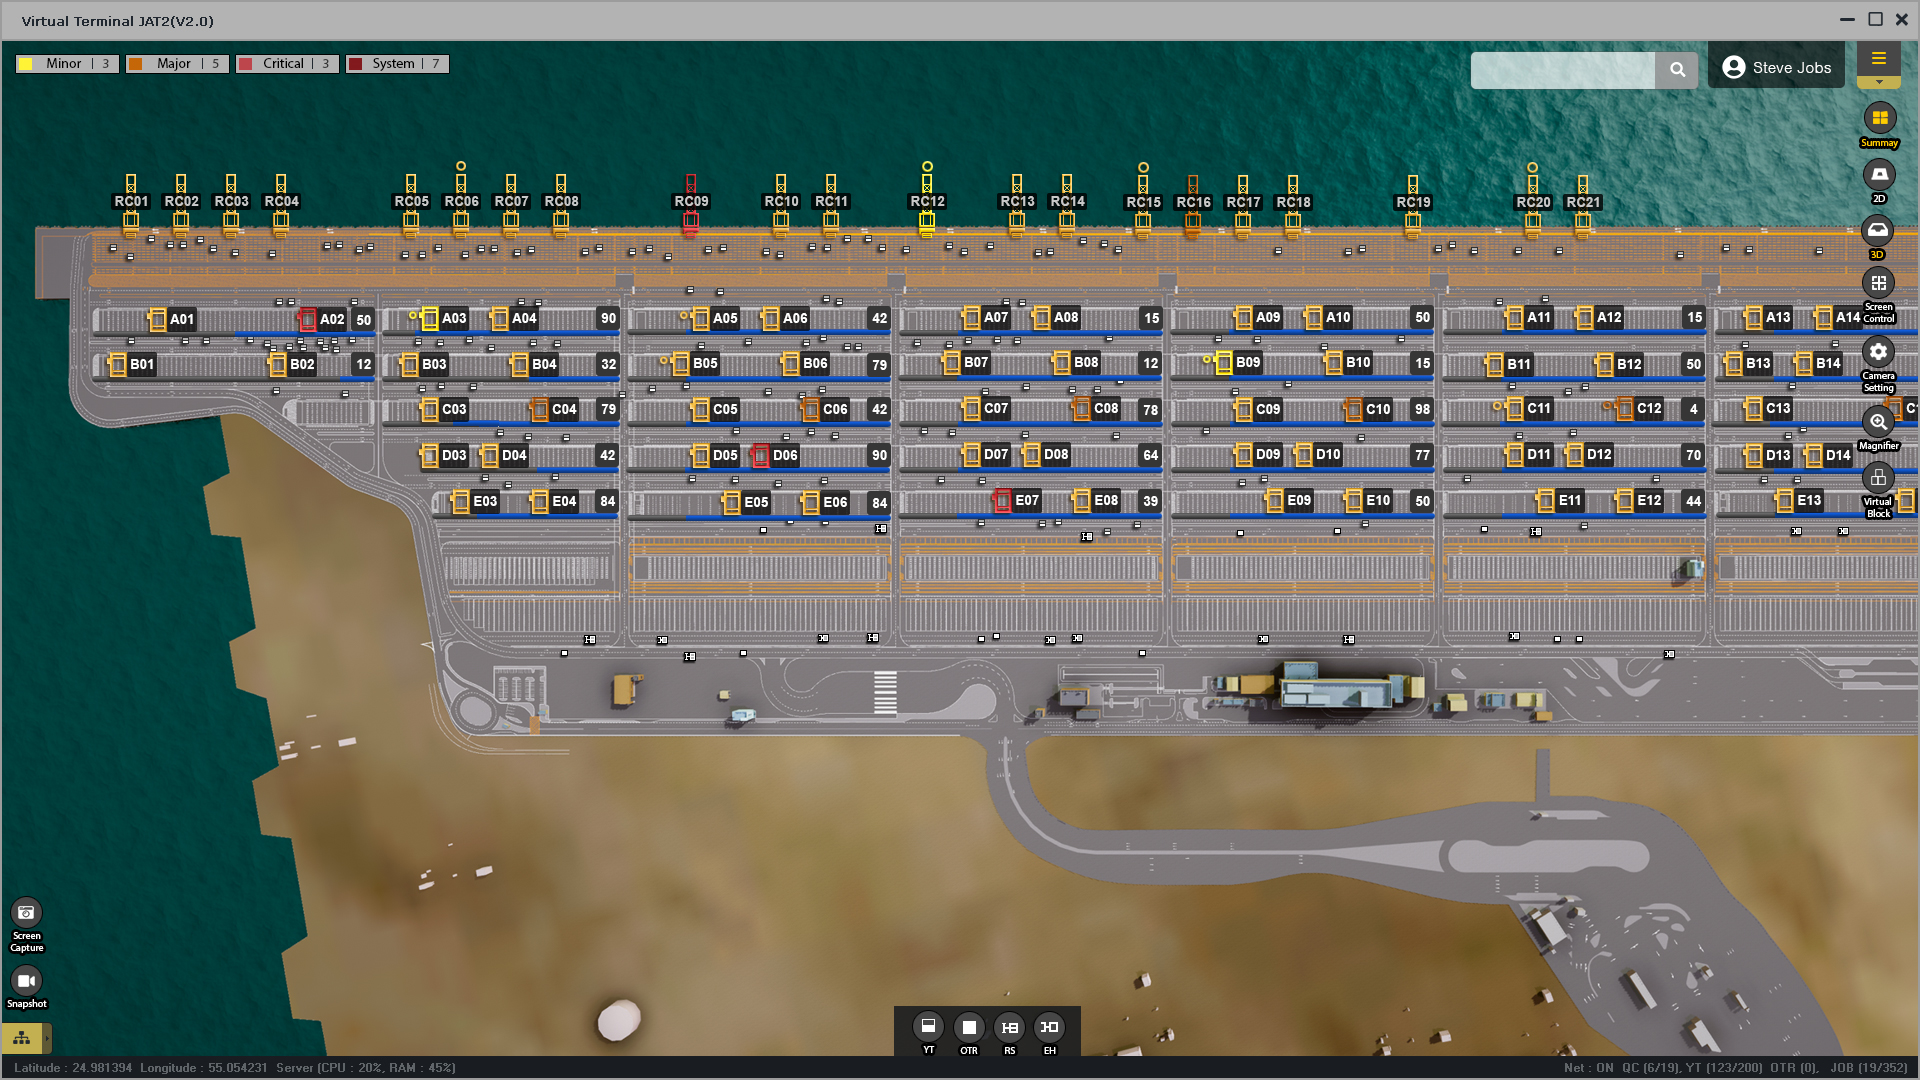
Task: Open Camera Setting gear icon
Action: pyautogui.click(x=1878, y=352)
